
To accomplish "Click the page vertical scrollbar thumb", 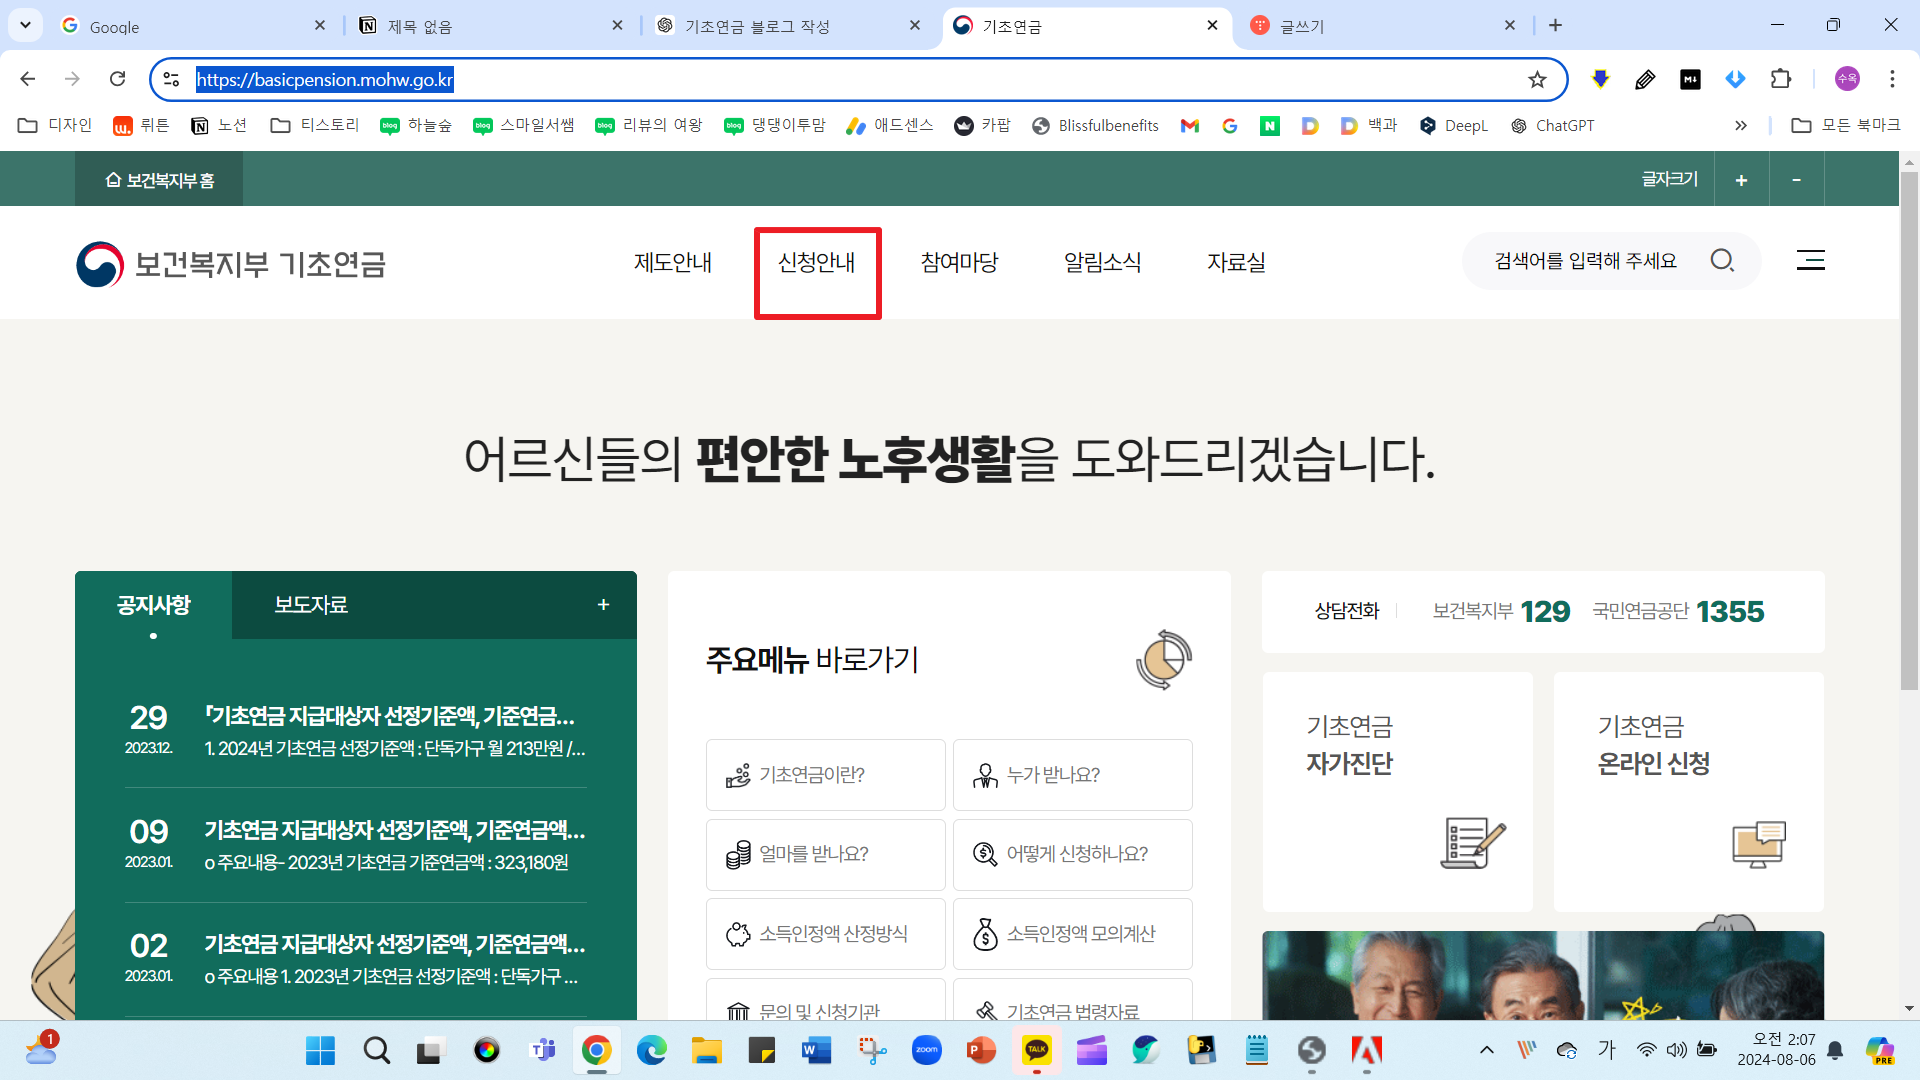I will click(1908, 430).
